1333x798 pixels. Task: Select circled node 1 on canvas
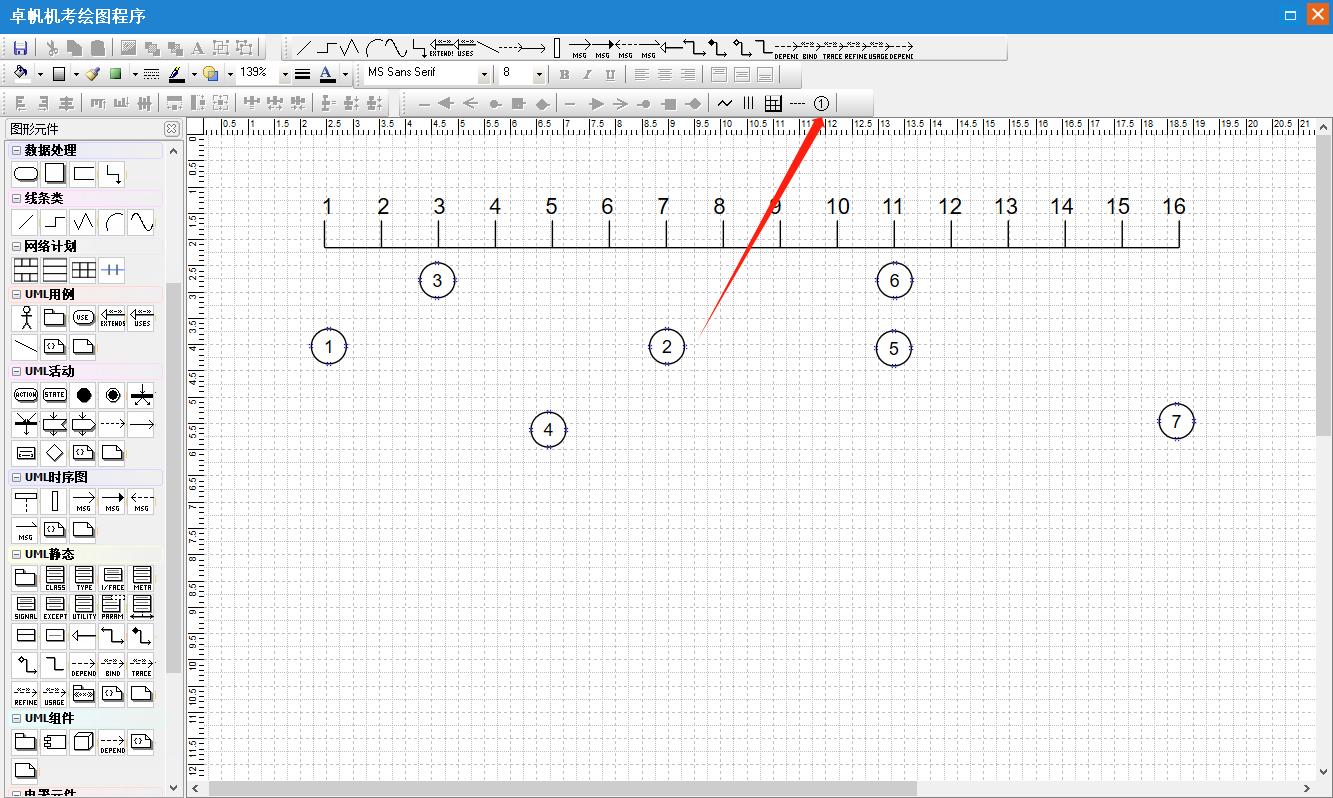(x=329, y=347)
